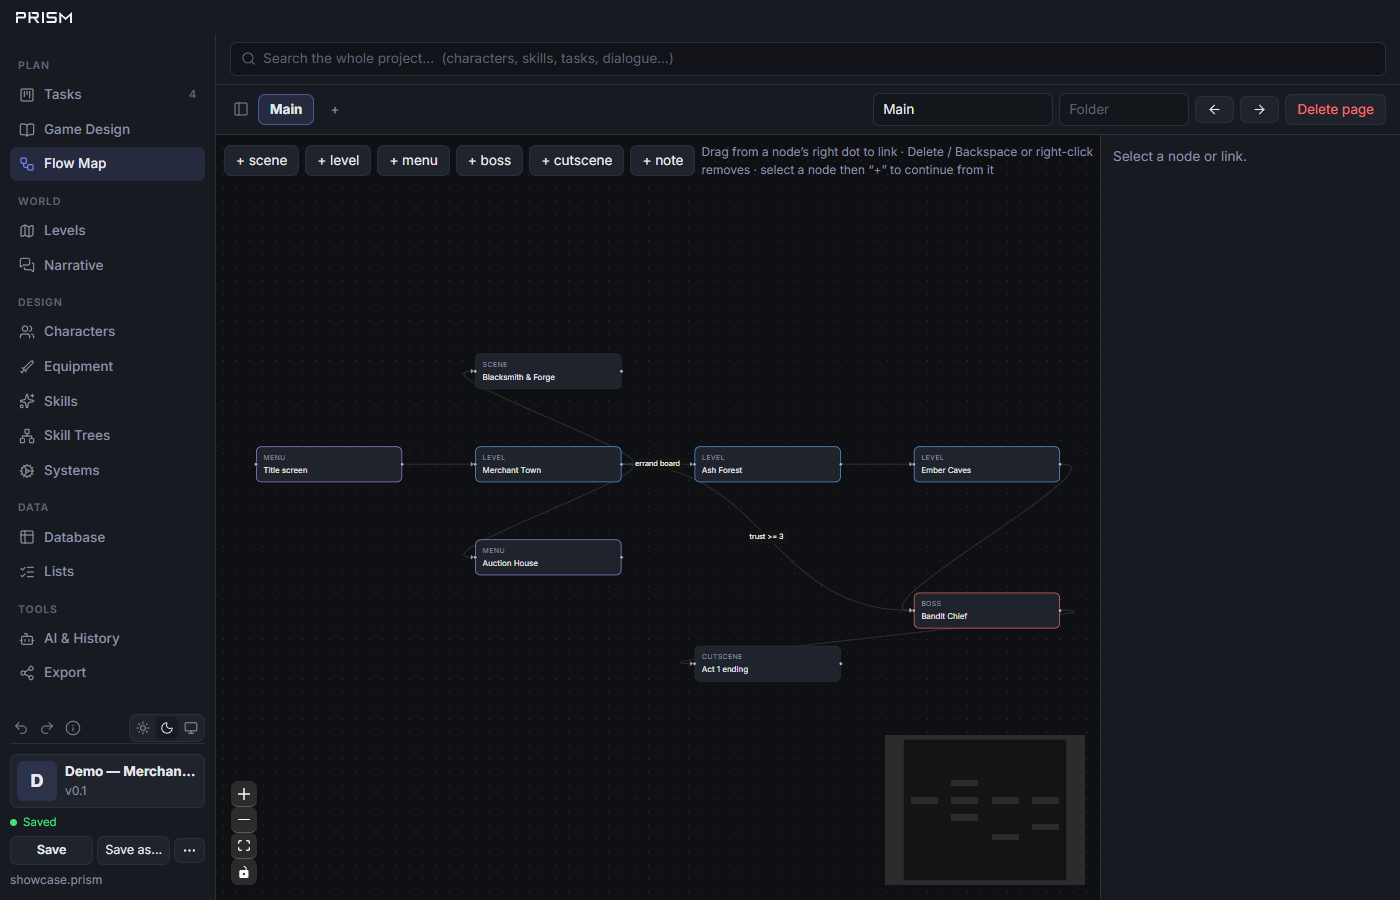Add a level node
Image resolution: width=1400 pixels, height=900 pixels.
point(338,160)
